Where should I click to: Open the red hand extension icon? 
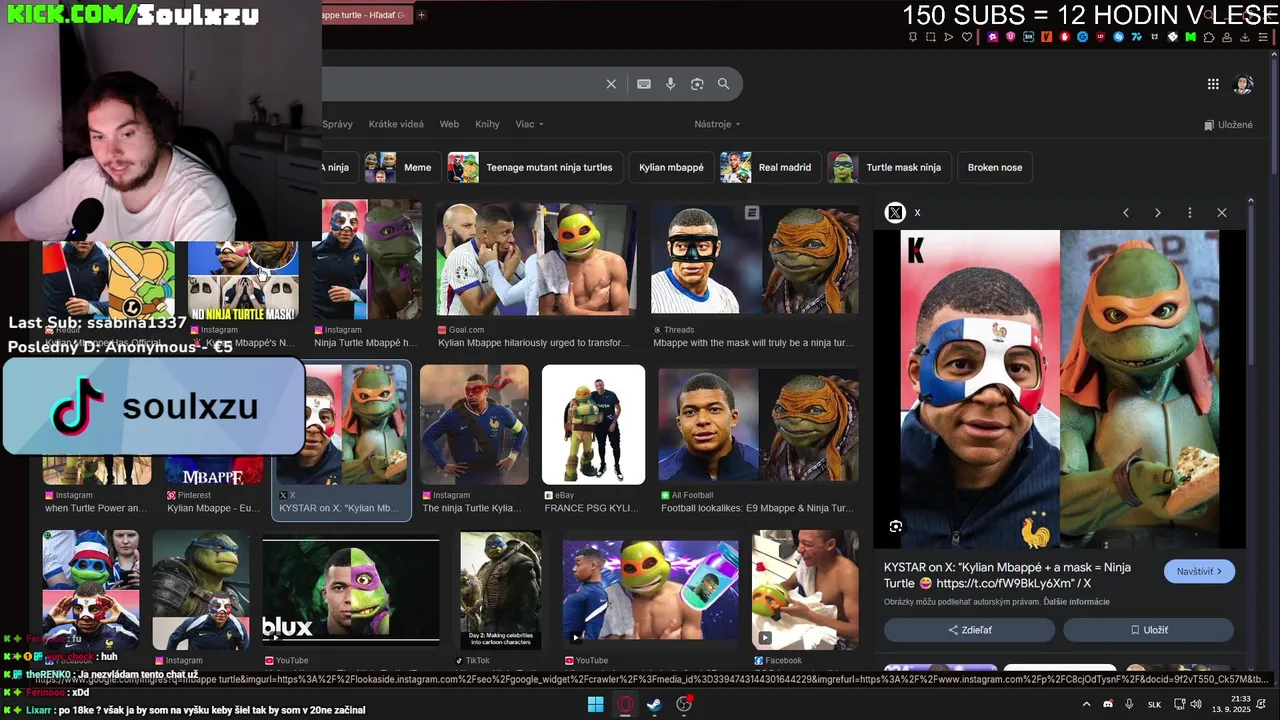(1064, 37)
